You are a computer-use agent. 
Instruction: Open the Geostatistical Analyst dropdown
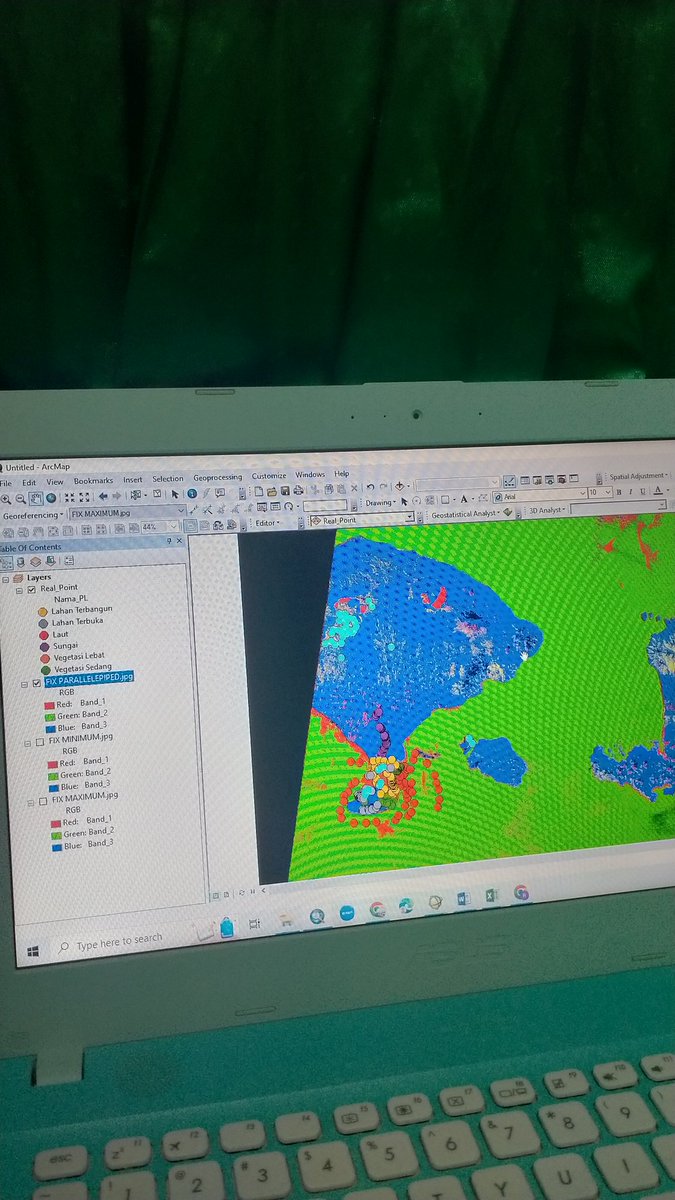coord(465,513)
